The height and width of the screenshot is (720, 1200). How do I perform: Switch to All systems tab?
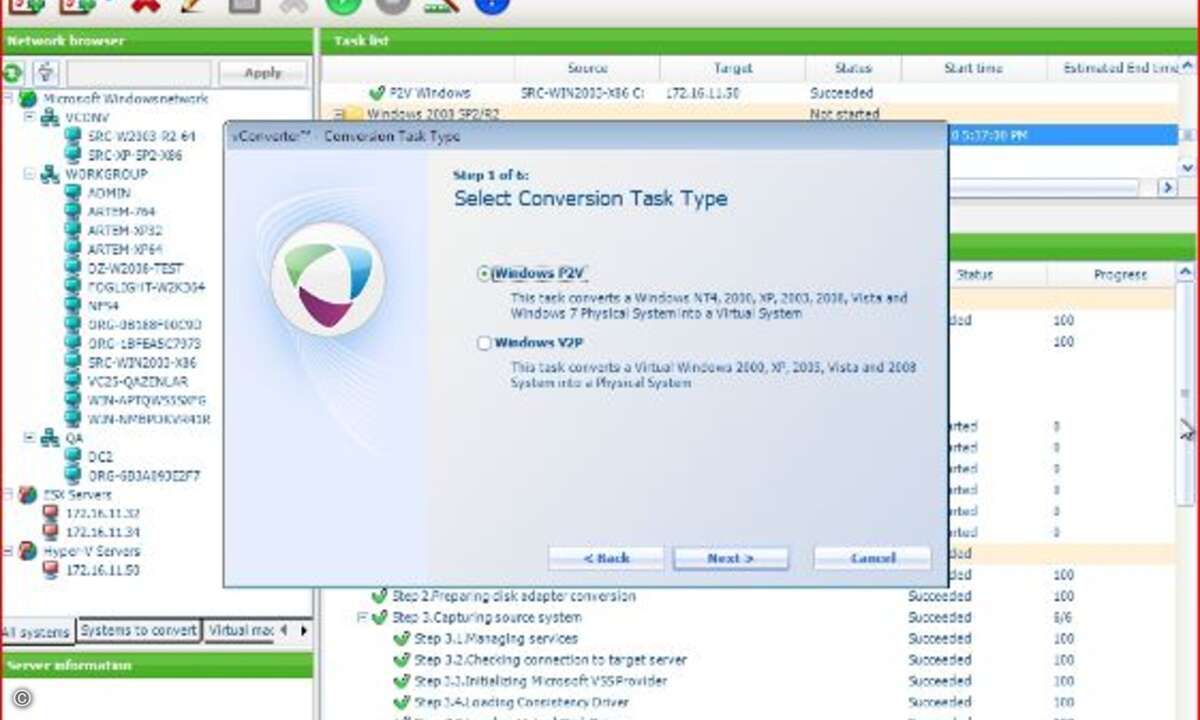[x=37, y=632]
